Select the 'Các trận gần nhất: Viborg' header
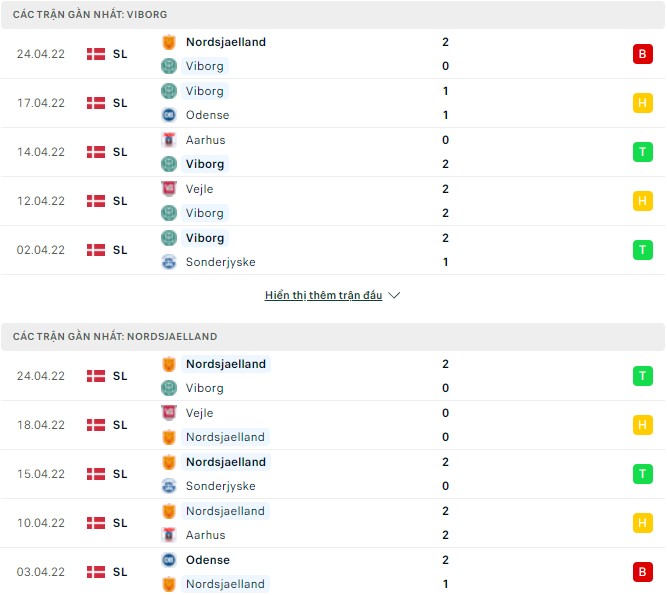Image resolution: width=667 pixels, height=595 pixels. pyautogui.click(x=90, y=15)
